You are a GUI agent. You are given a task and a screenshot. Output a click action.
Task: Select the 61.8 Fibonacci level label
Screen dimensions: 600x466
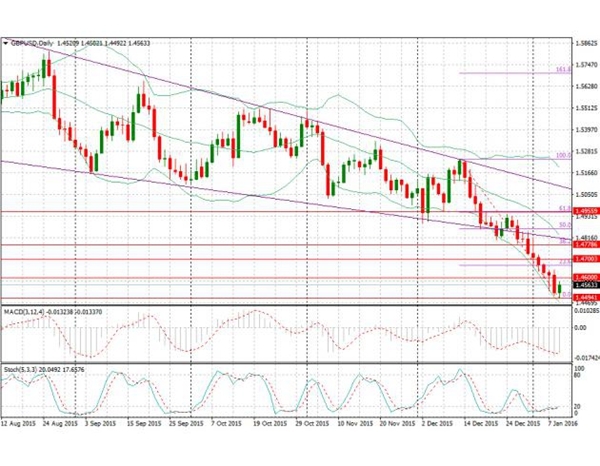tap(564, 208)
